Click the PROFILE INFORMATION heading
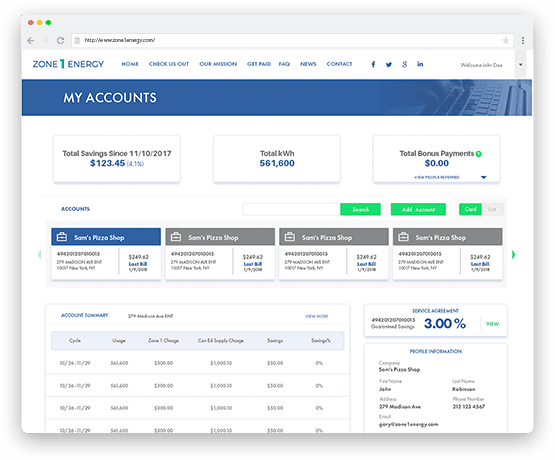Image resolution: width=555 pixels, height=460 pixels. 436,351
